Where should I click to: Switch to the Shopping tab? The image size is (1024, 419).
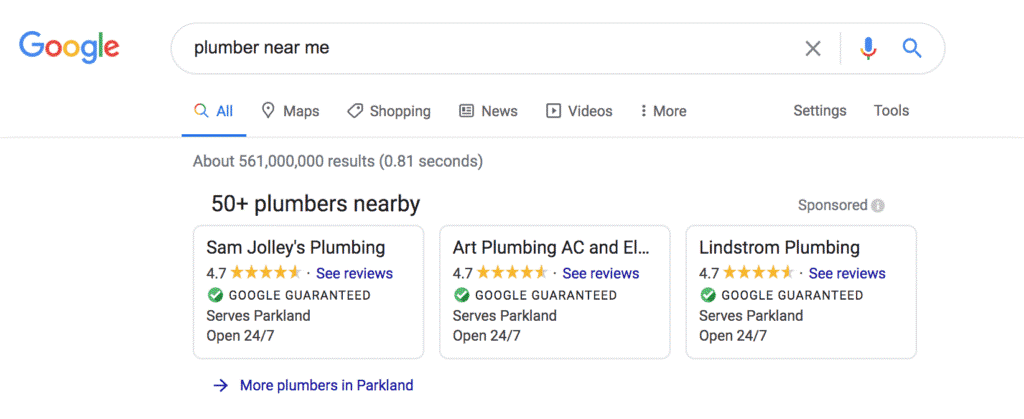(389, 111)
